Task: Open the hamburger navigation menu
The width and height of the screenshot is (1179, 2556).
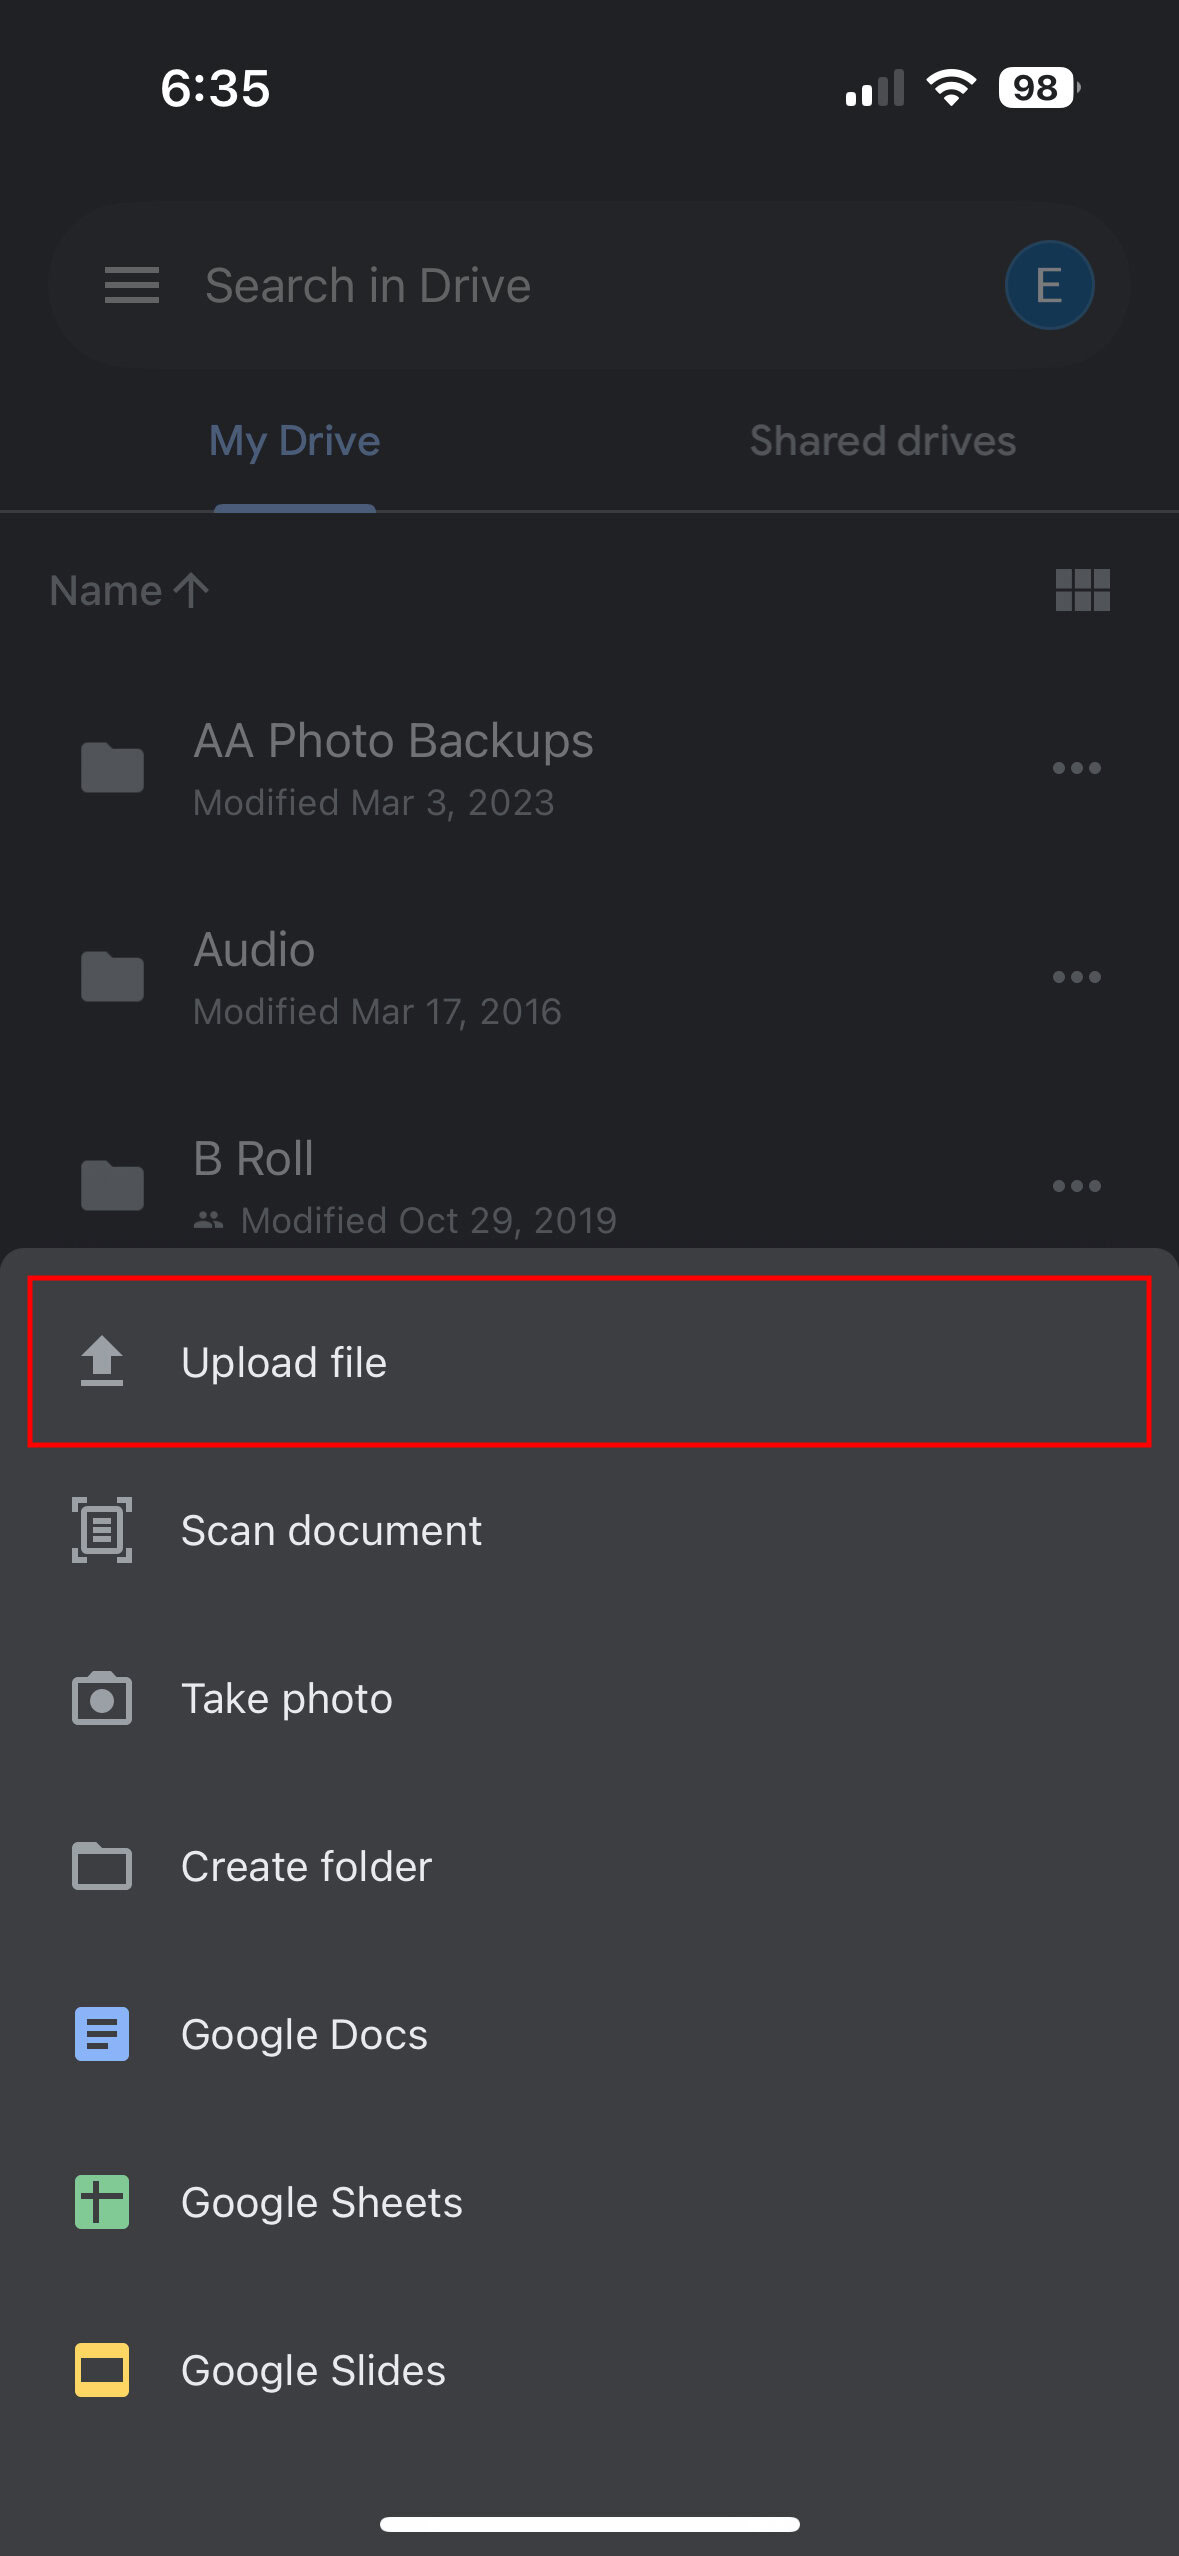Action: point(132,286)
